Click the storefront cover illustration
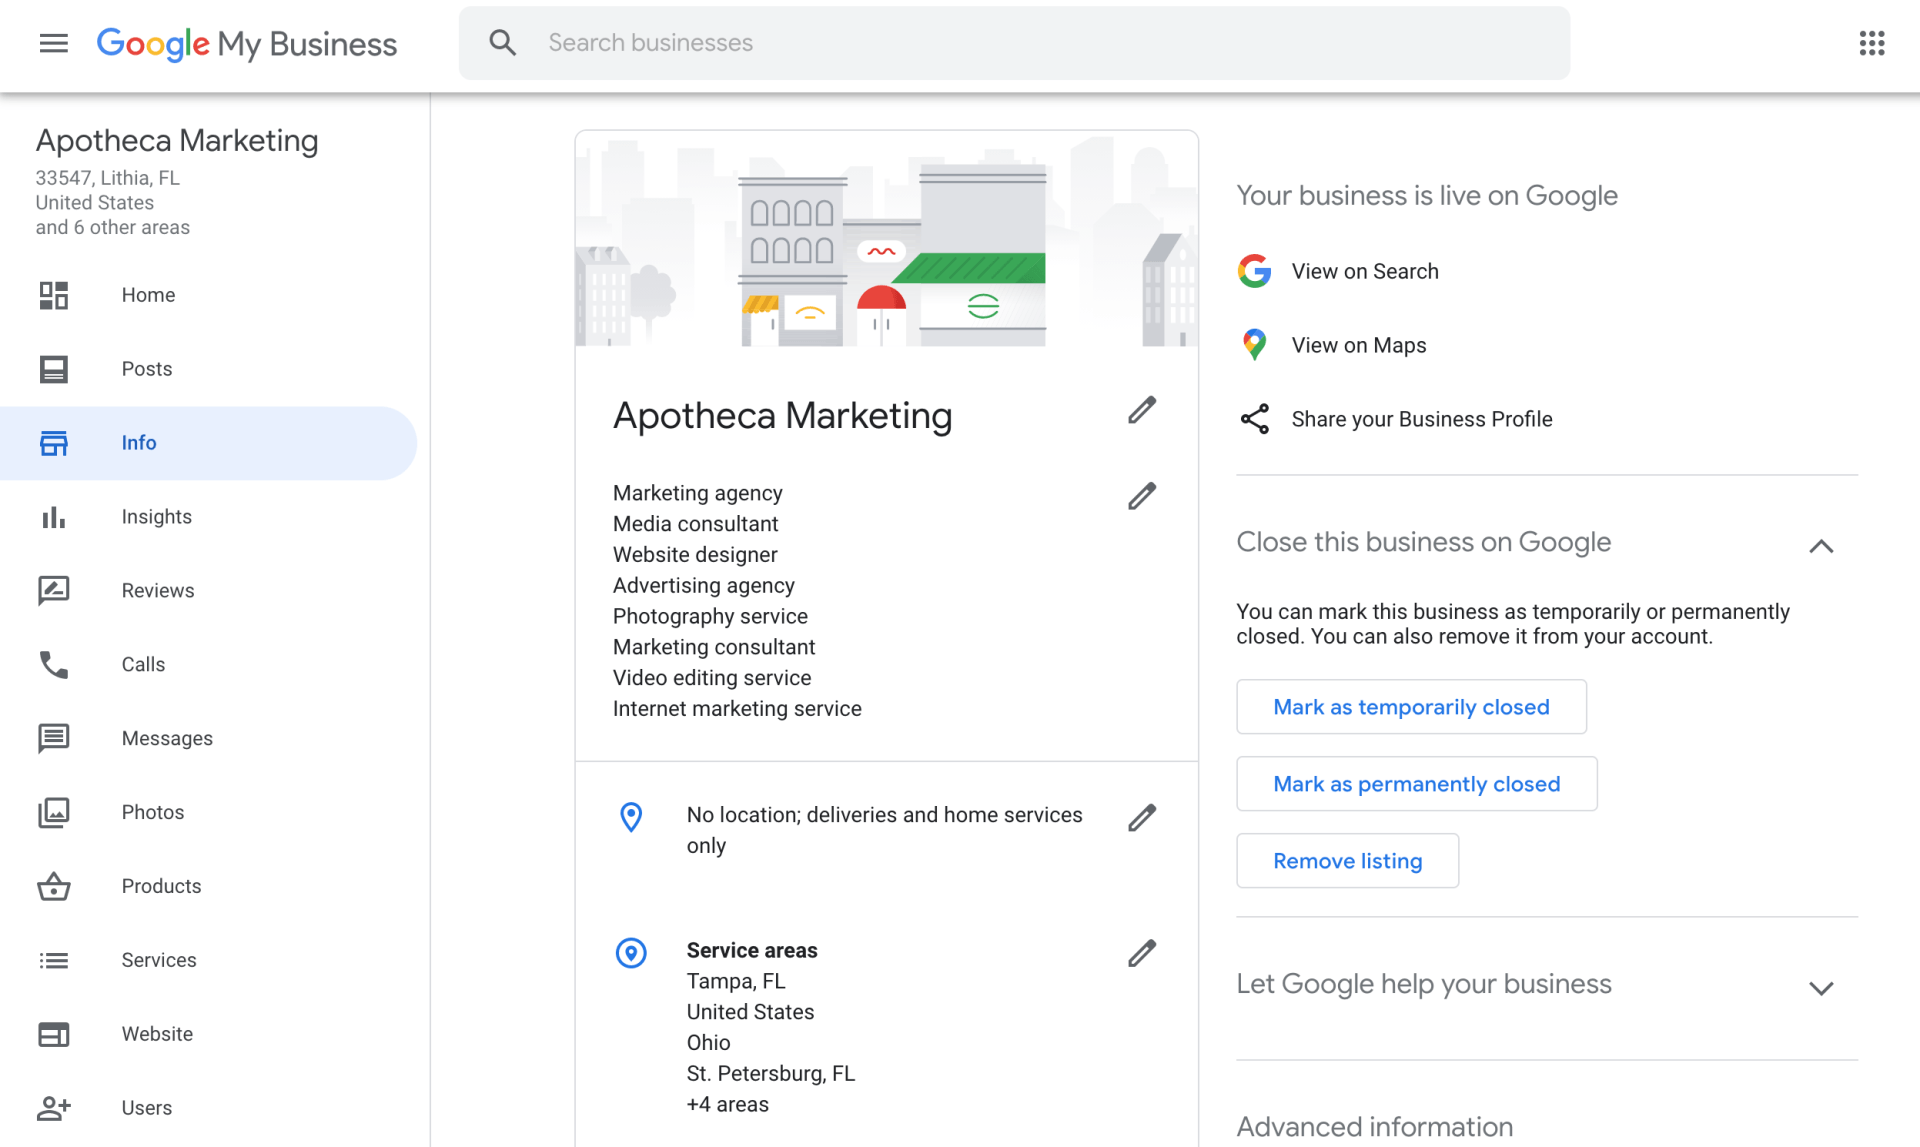The height and width of the screenshot is (1147, 1920). click(886, 239)
